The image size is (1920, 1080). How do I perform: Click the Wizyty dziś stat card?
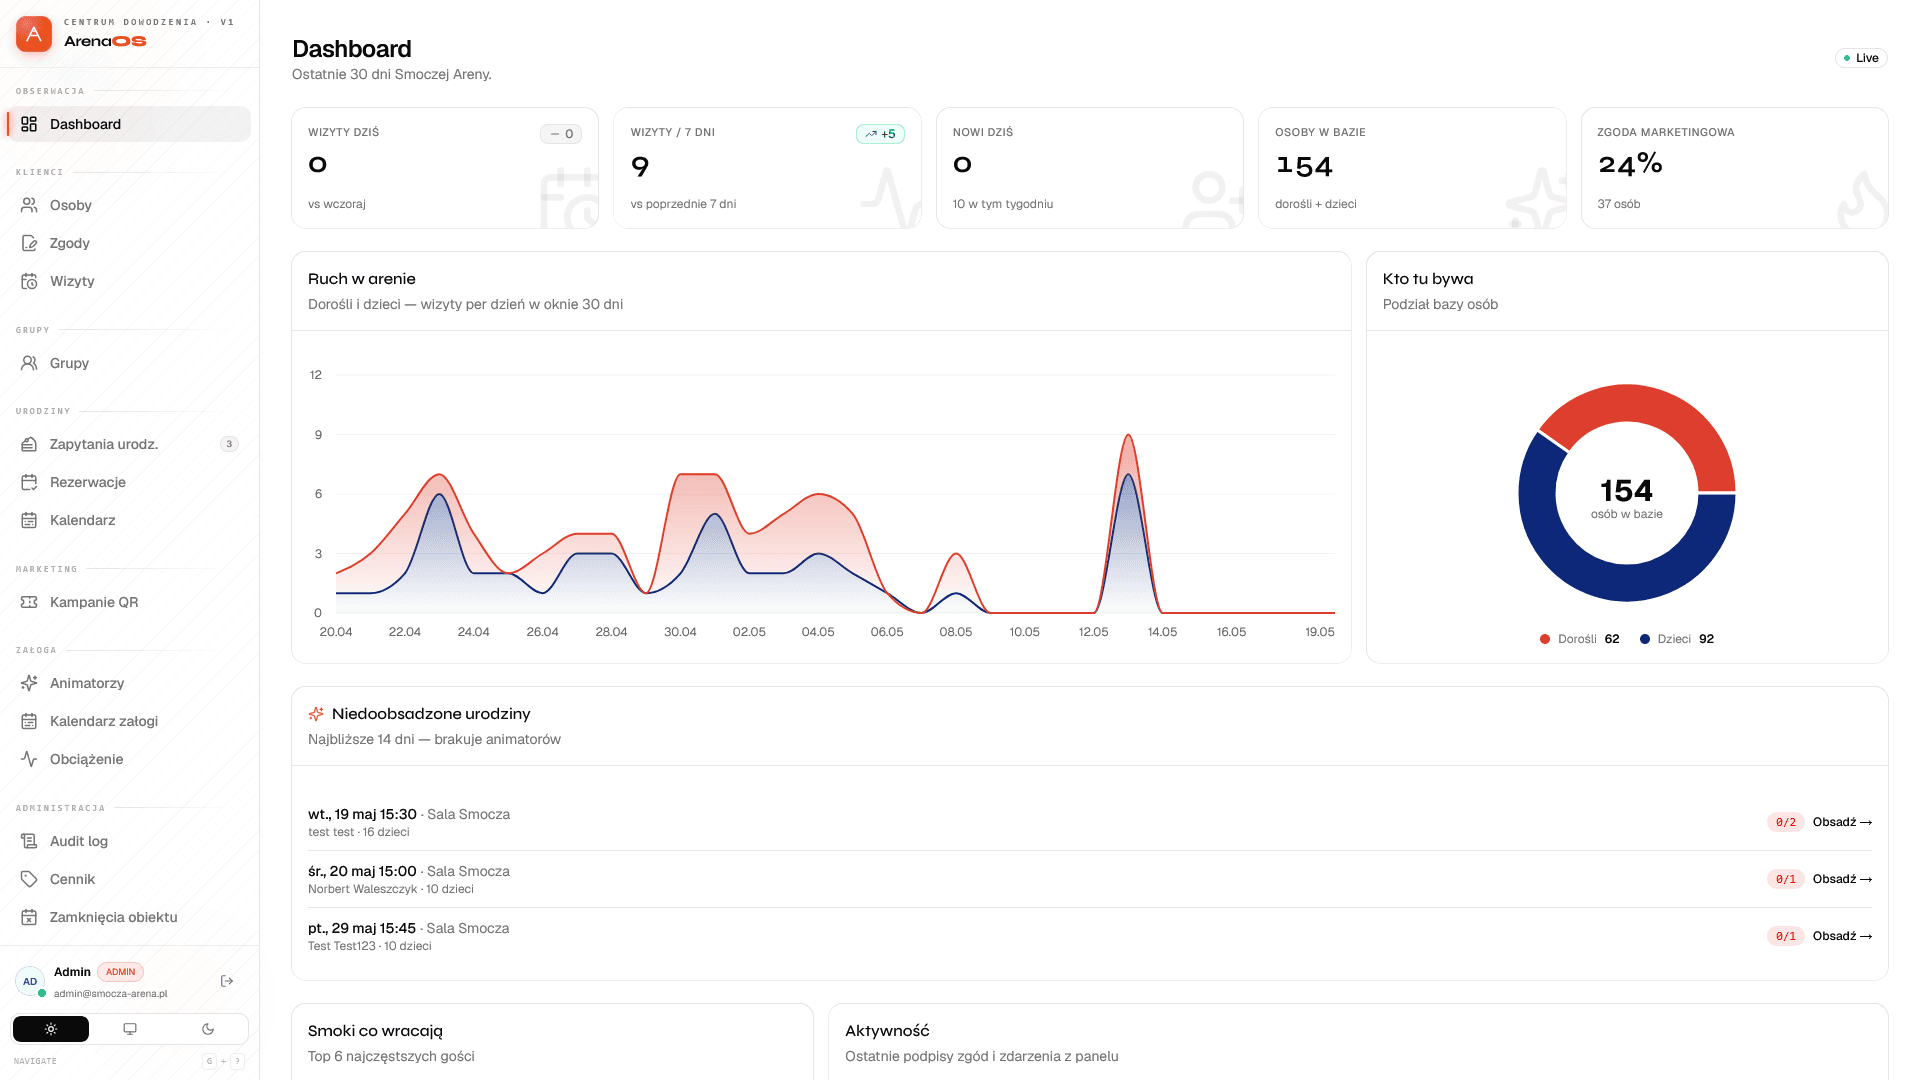[445, 168]
